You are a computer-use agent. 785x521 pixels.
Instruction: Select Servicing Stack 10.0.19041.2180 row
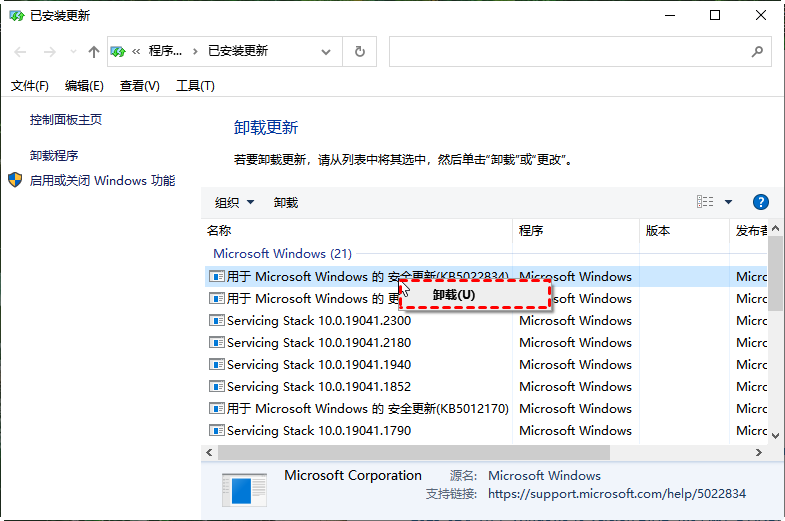click(486, 343)
